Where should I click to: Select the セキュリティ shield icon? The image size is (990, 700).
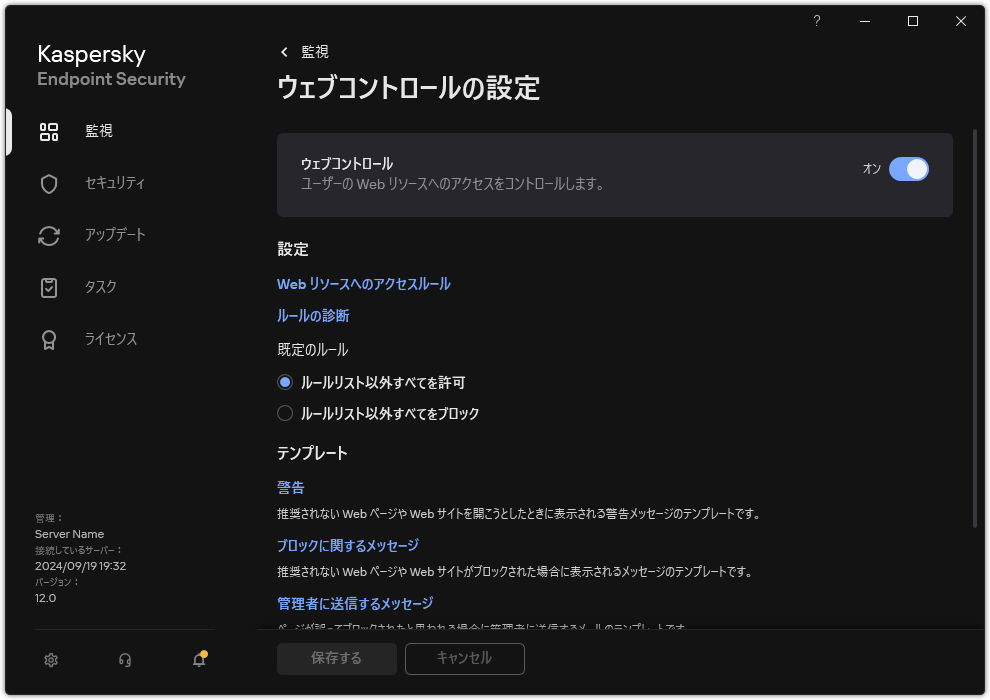(49, 183)
